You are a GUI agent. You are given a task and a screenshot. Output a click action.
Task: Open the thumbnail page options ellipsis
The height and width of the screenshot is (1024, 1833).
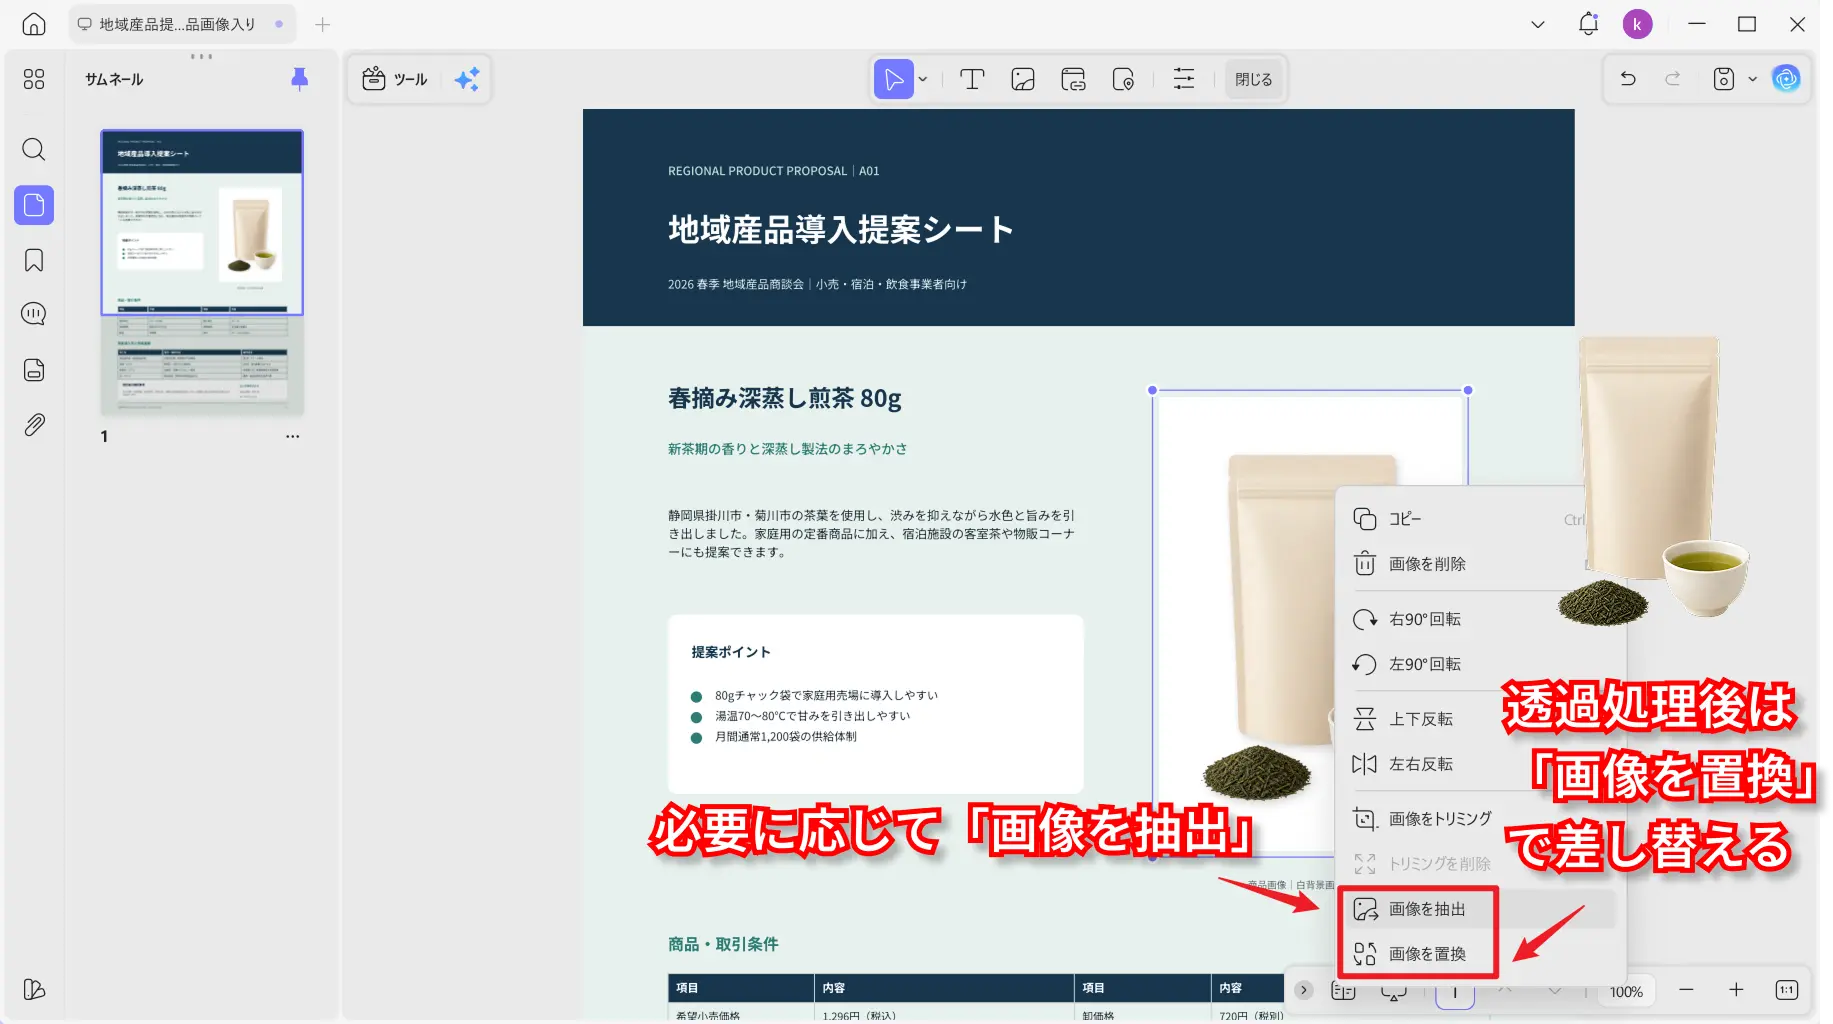(292, 436)
